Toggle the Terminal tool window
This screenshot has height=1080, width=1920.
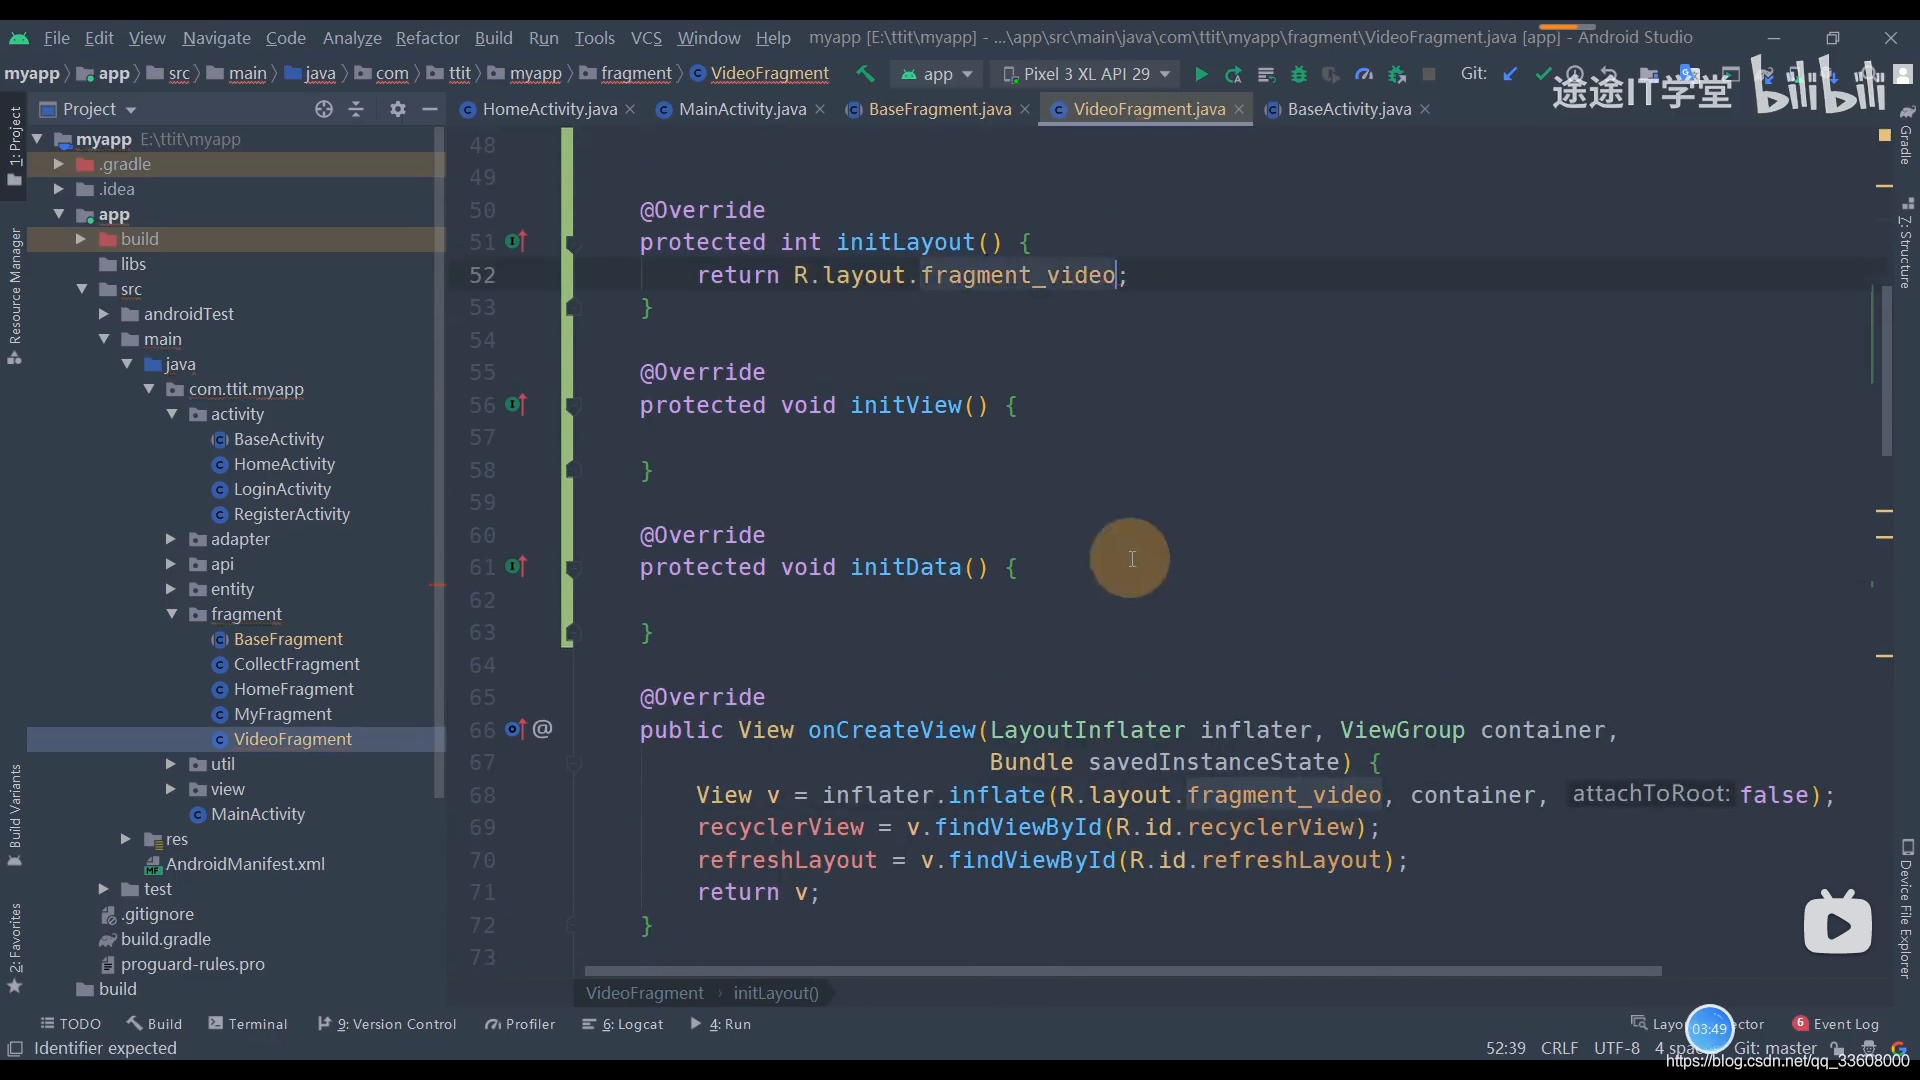point(247,1023)
